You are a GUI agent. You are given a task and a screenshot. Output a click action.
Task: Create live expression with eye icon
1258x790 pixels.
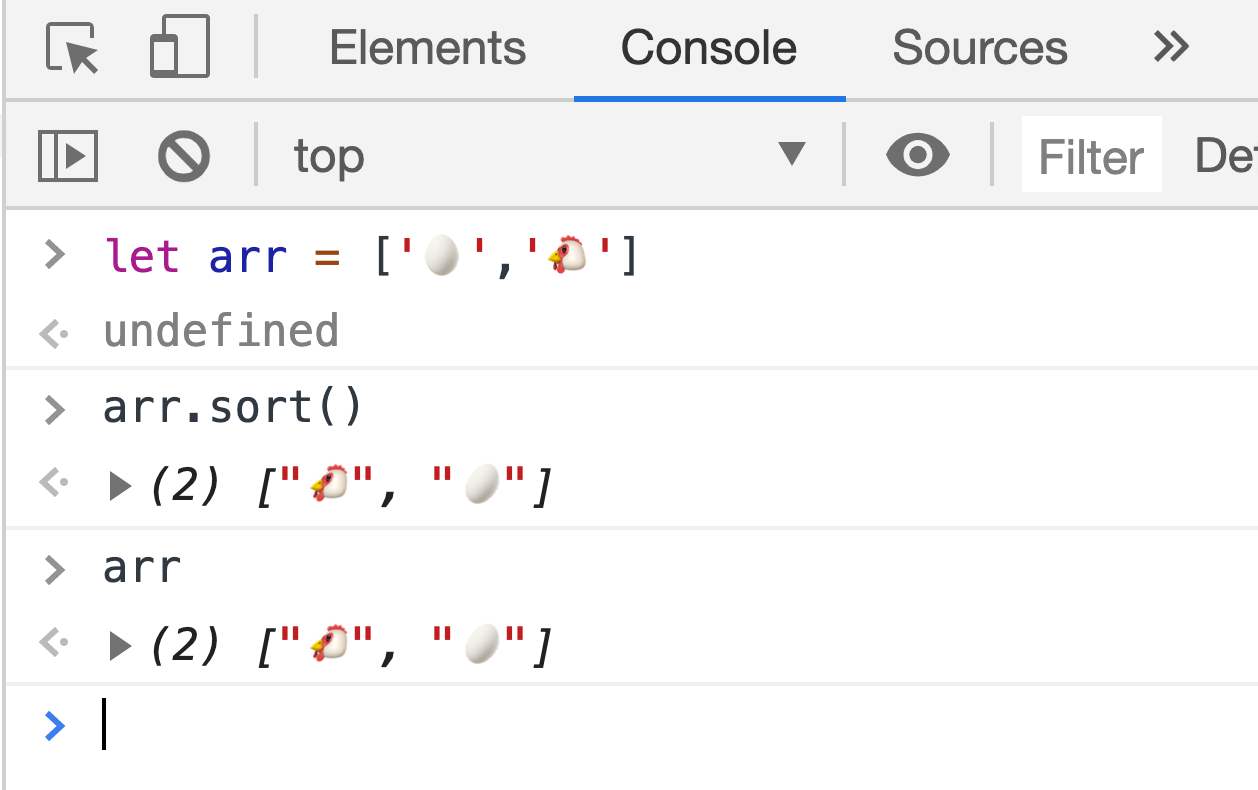click(x=918, y=155)
